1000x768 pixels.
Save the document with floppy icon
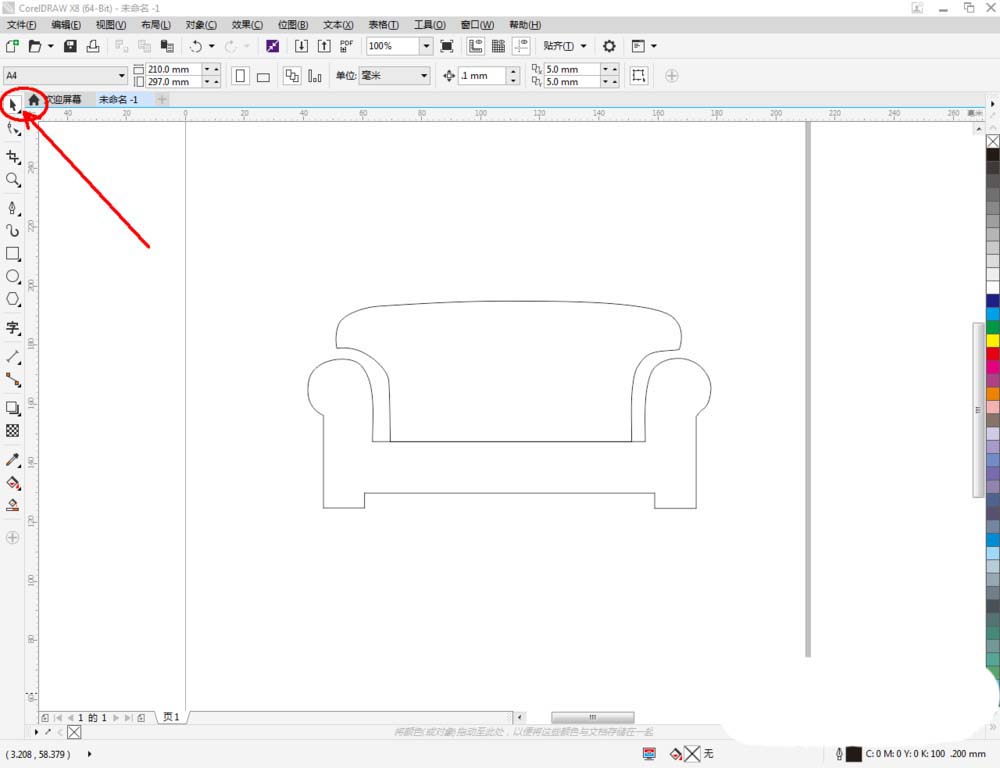70,46
